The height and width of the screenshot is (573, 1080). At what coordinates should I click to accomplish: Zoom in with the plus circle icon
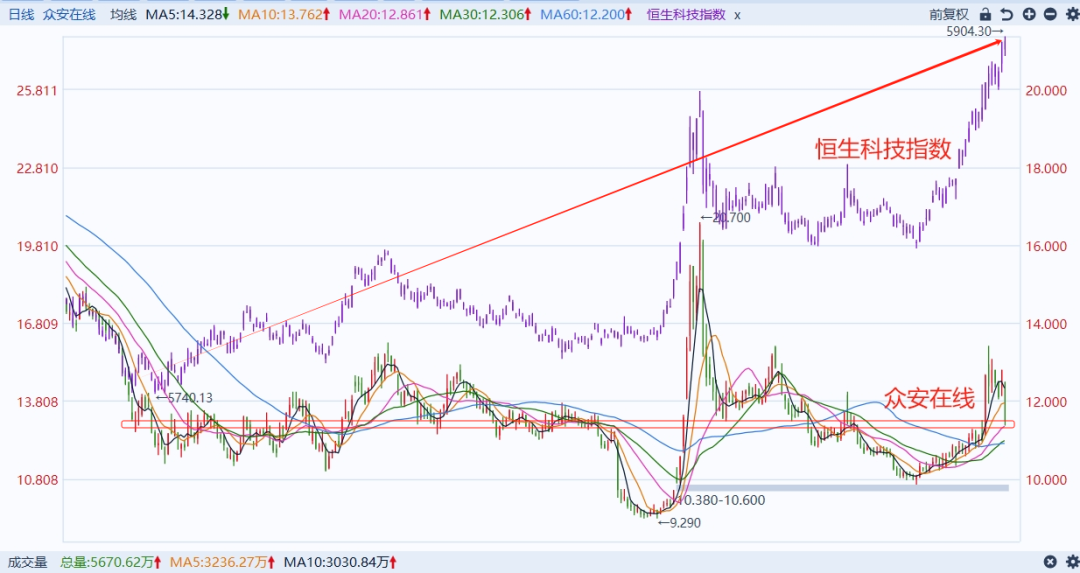coord(1029,14)
